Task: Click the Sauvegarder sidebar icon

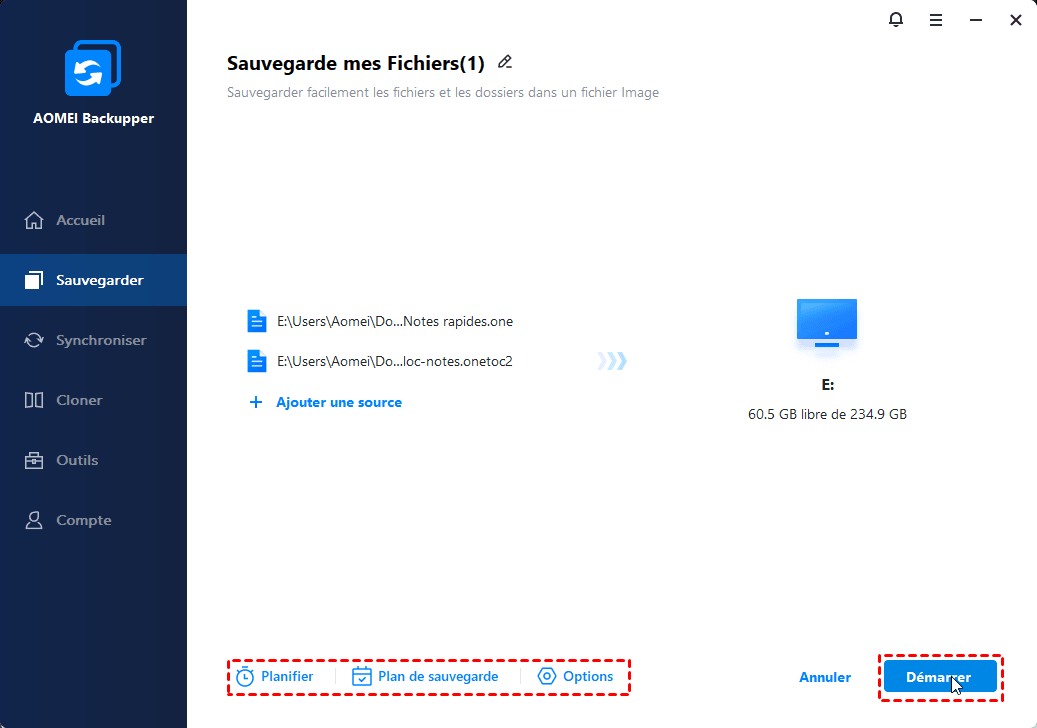Action: 34,280
